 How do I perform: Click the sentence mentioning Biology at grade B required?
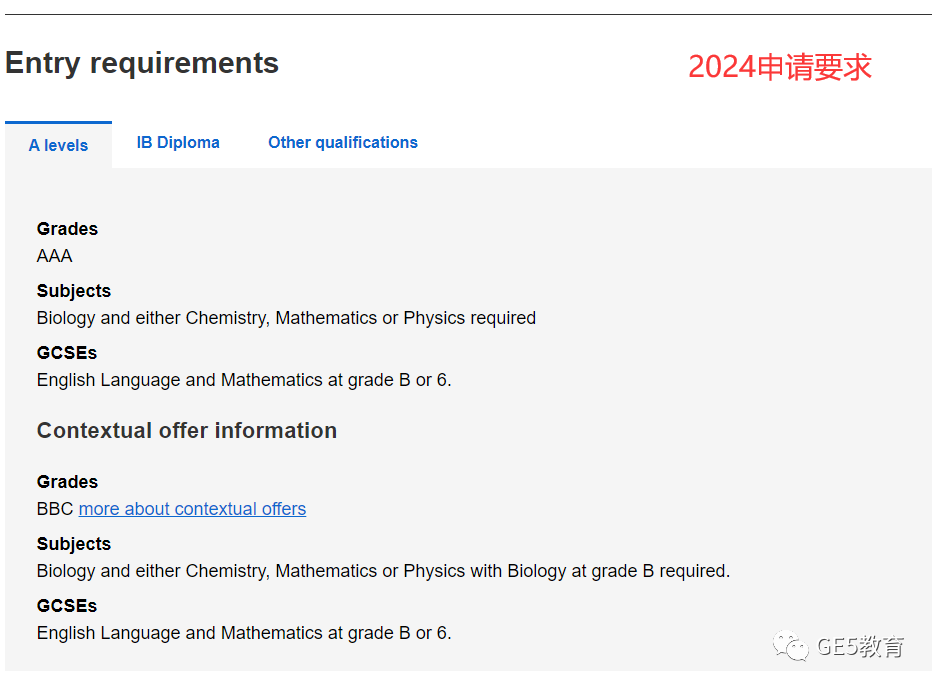point(383,571)
